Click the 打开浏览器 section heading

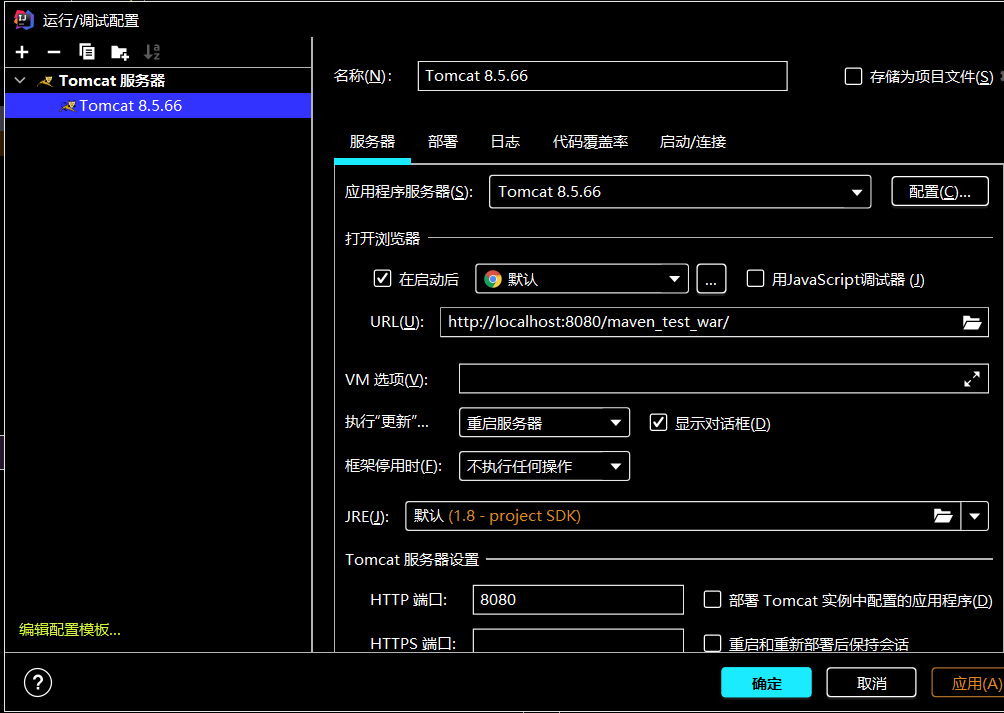[382, 239]
